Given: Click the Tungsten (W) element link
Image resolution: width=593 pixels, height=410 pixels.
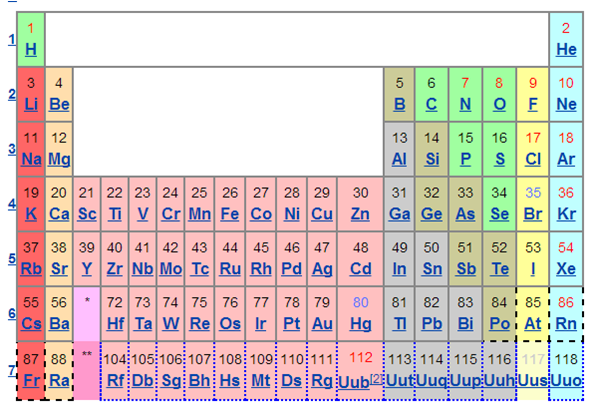Looking at the screenshot, I should click(x=171, y=324).
